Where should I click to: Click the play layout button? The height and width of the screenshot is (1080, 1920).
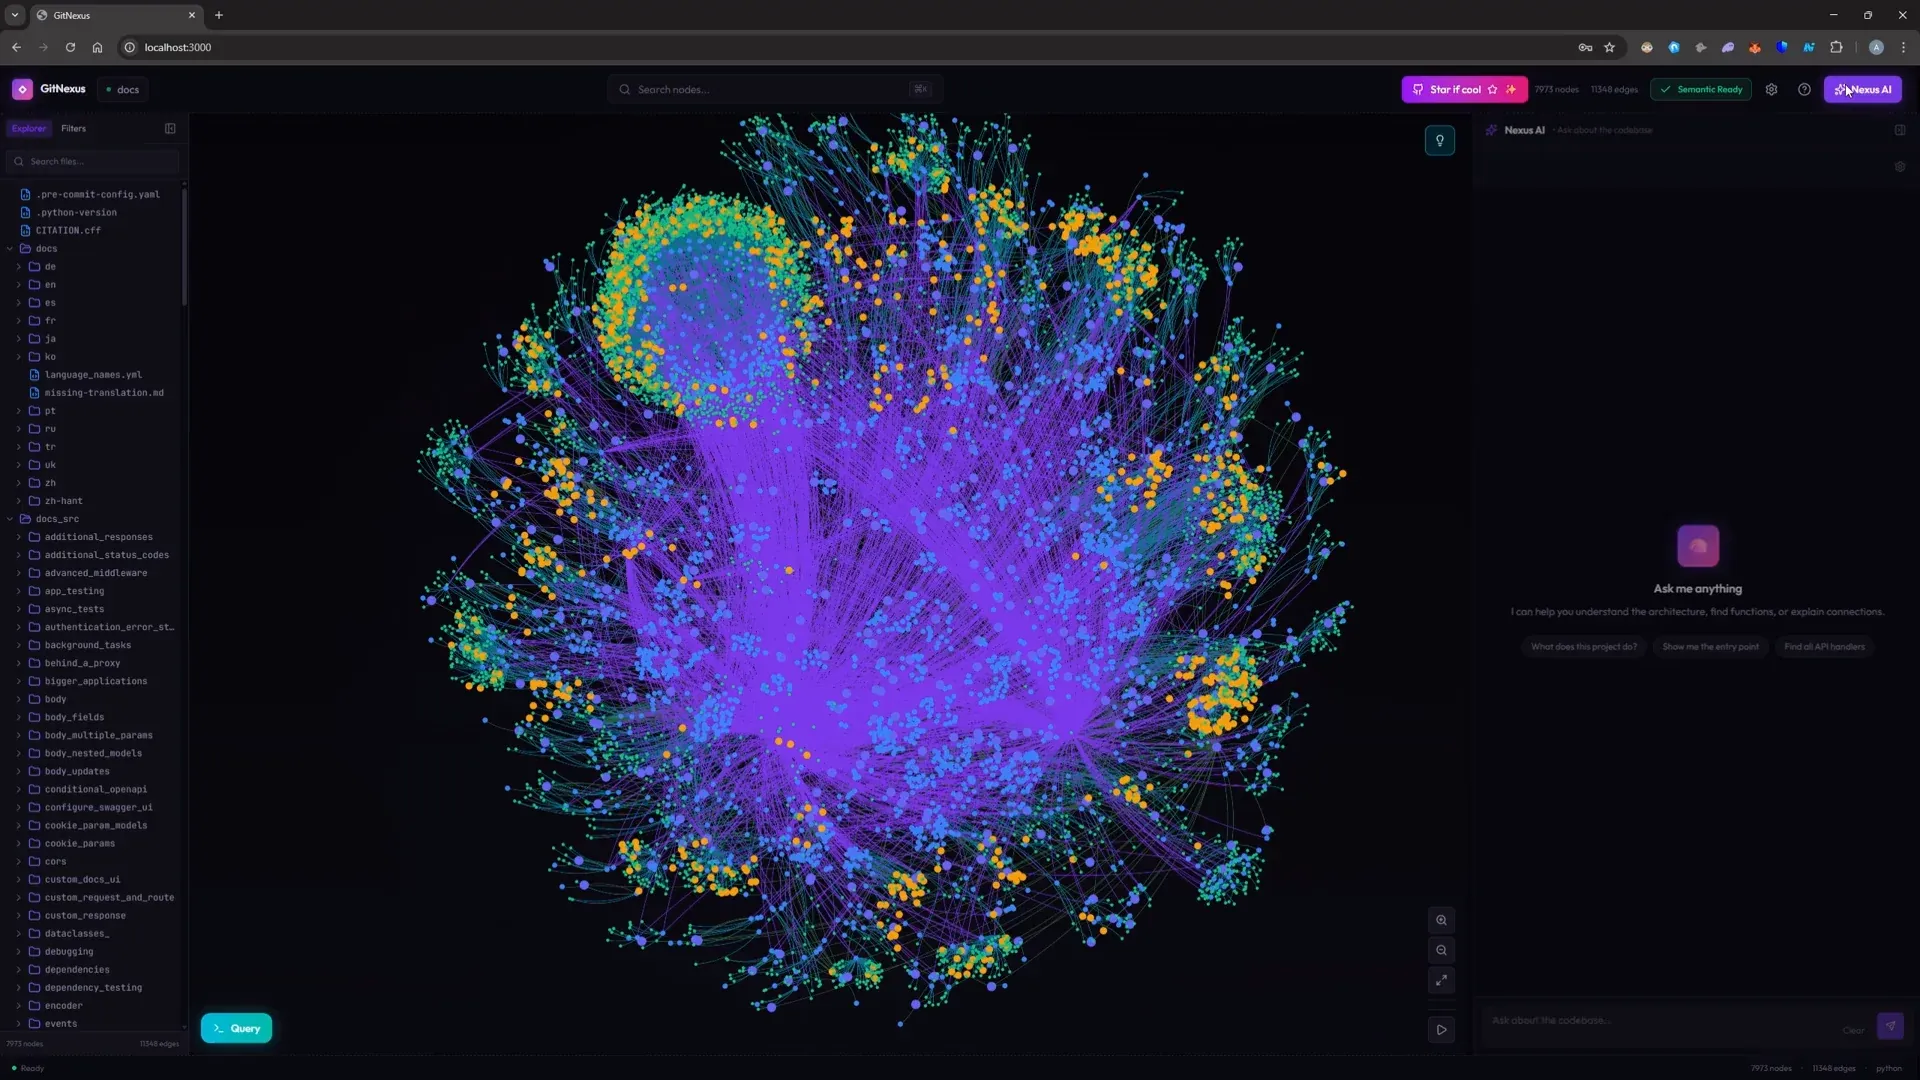pyautogui.click(x=1441, y=1029)
